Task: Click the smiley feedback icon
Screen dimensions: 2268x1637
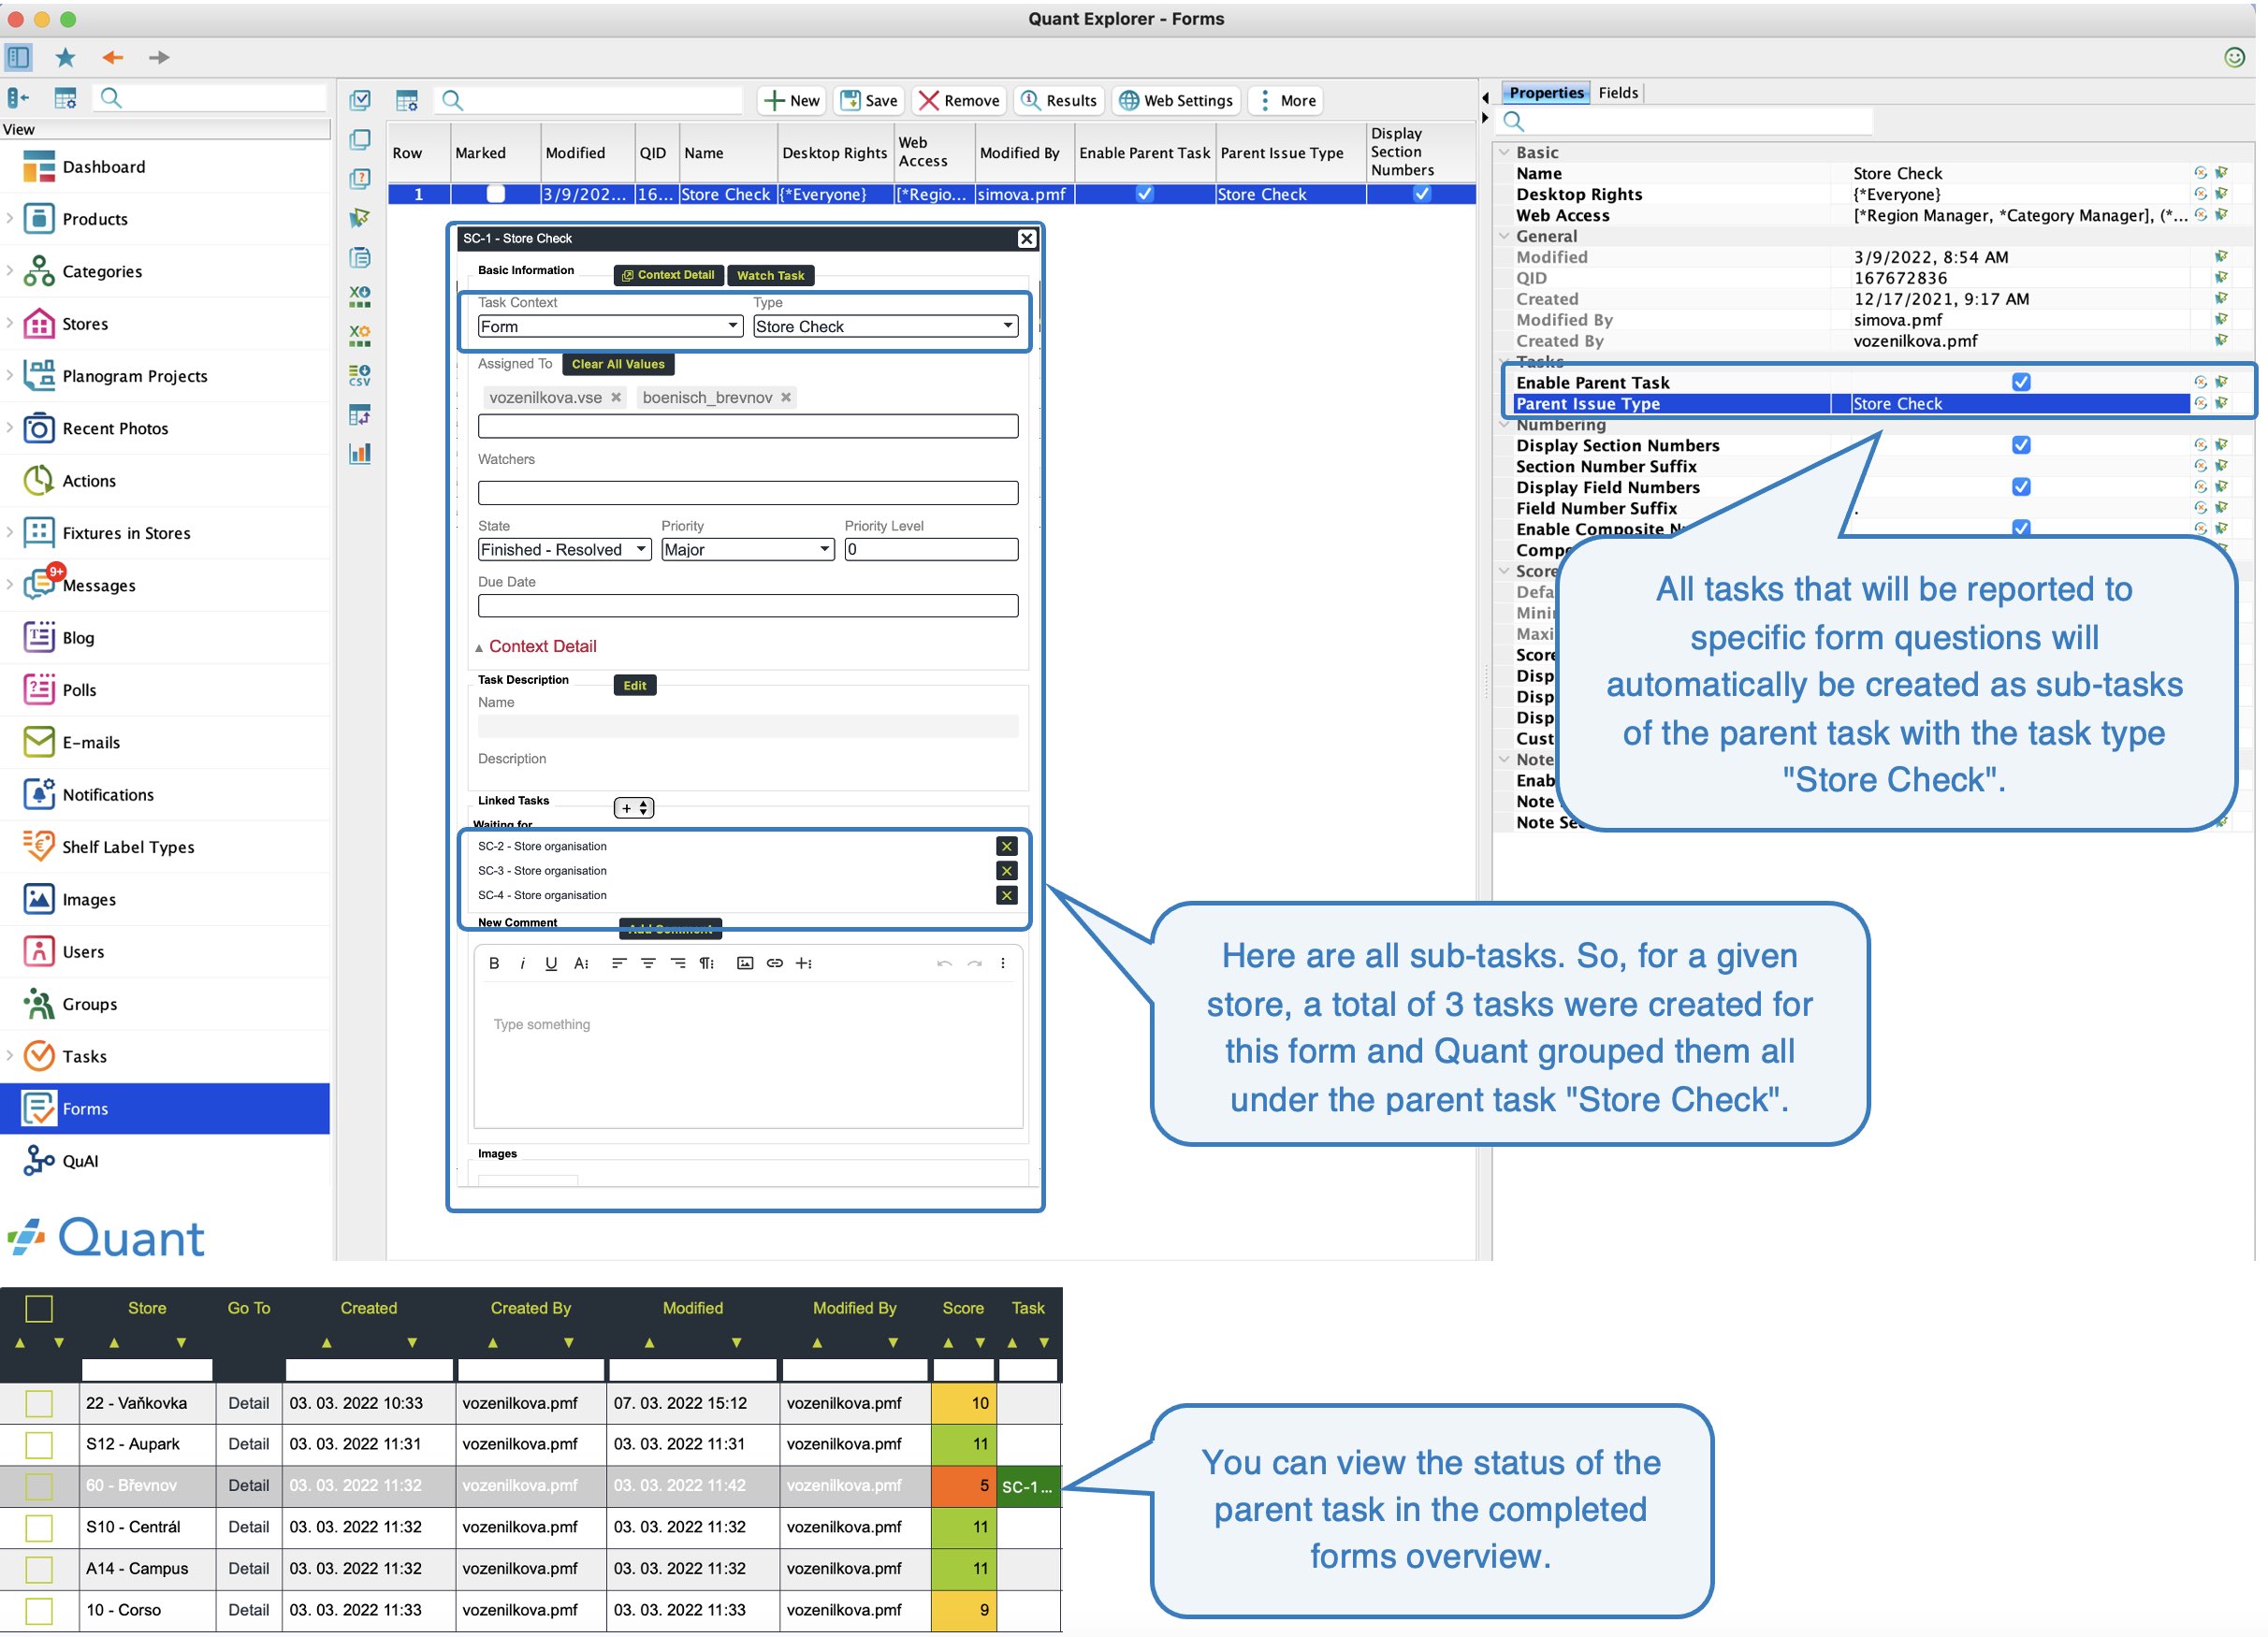Action: (x=2235, y=57)
